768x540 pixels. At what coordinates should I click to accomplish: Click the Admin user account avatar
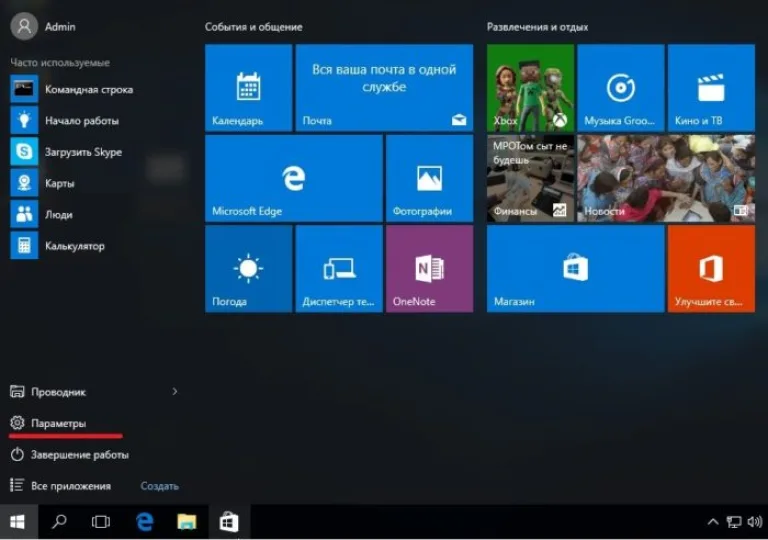(24, 26)
